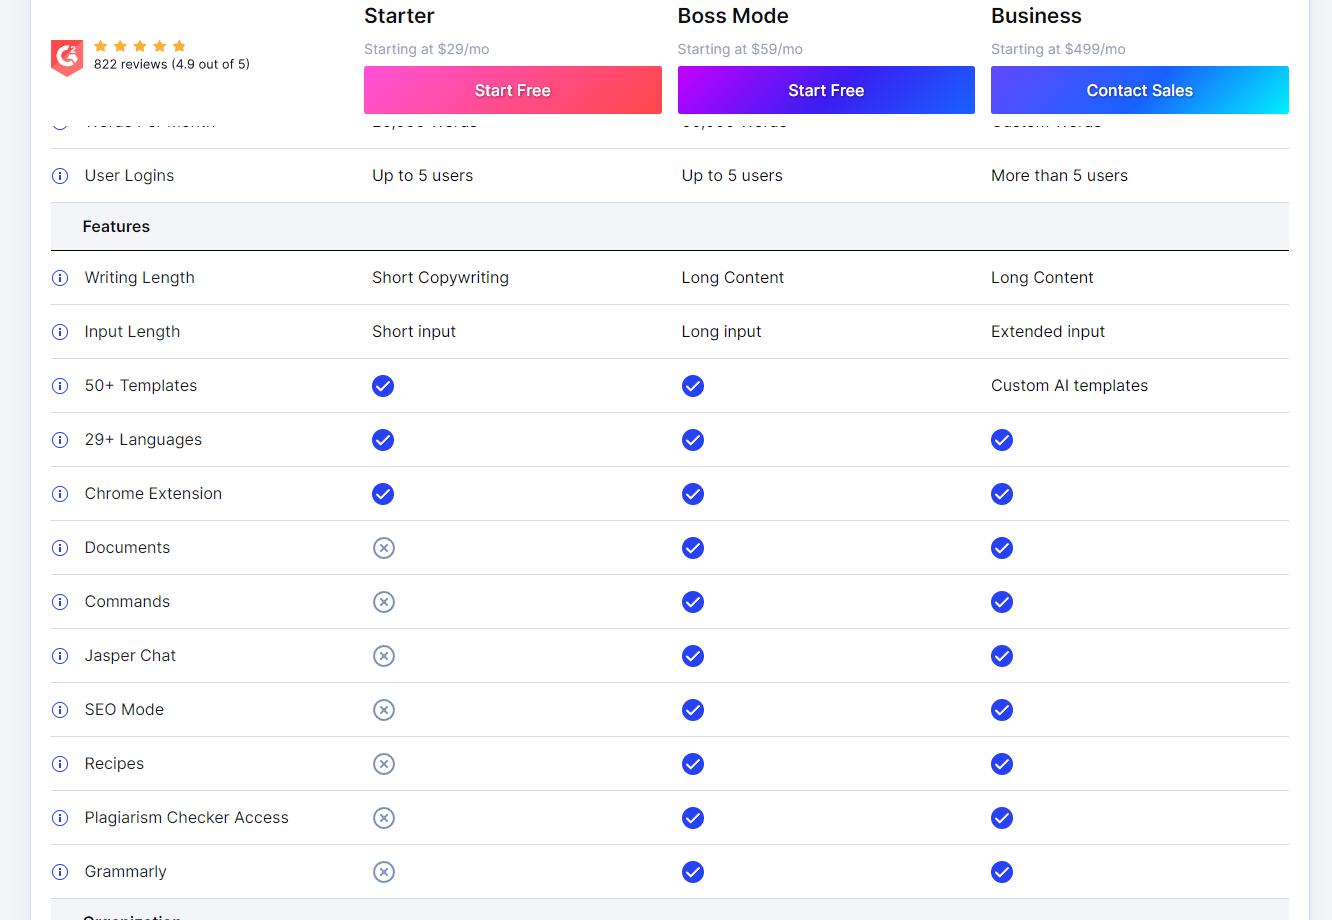
Task: Click 'Short Copywriting' cell
Action: click(x=440, y=278)
